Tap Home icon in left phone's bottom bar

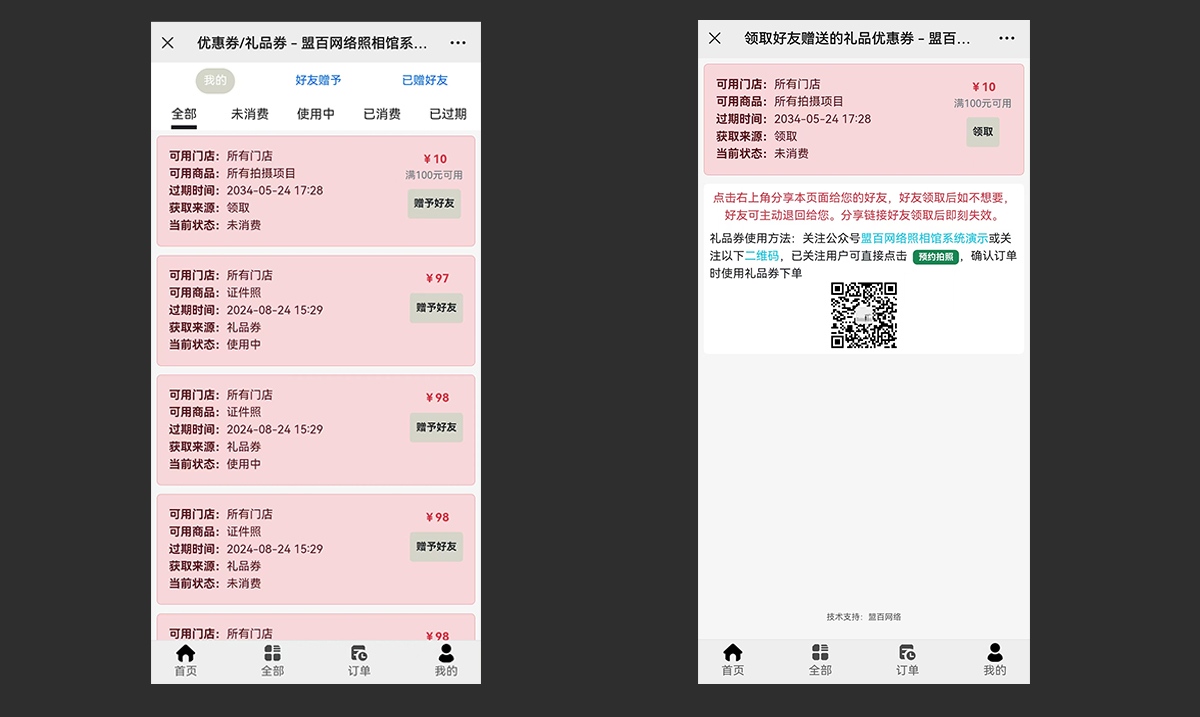point(185,653)
